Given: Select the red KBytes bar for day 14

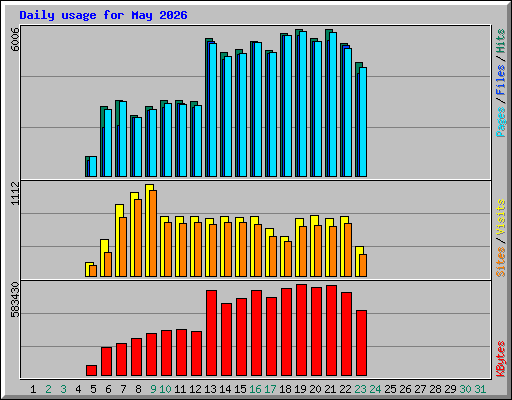Looking at the screenshot, I should pos(226,340).
